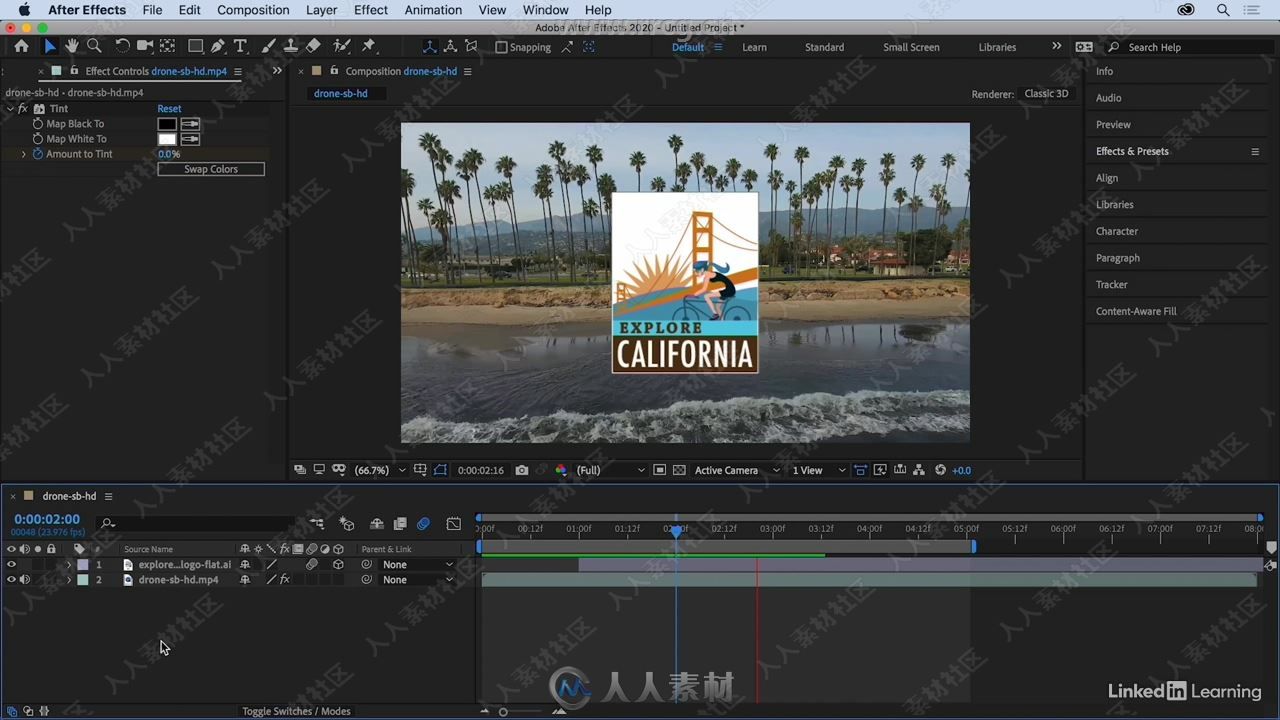This screenshot has width=1280, height=720.
Task: Toggle Tint effect fx switch
Action: [23, 109]
